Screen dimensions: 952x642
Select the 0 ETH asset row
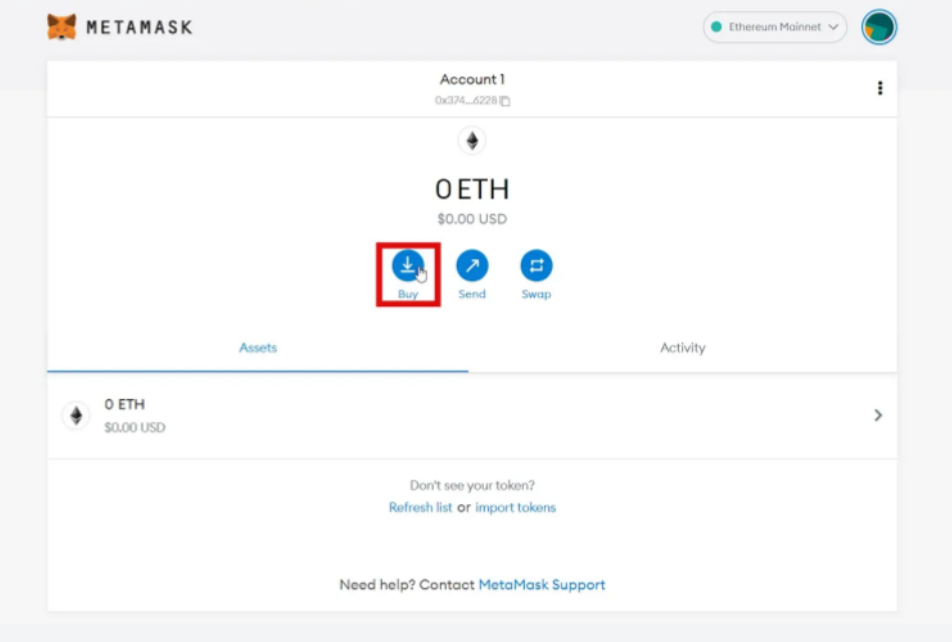pos(472,415)
